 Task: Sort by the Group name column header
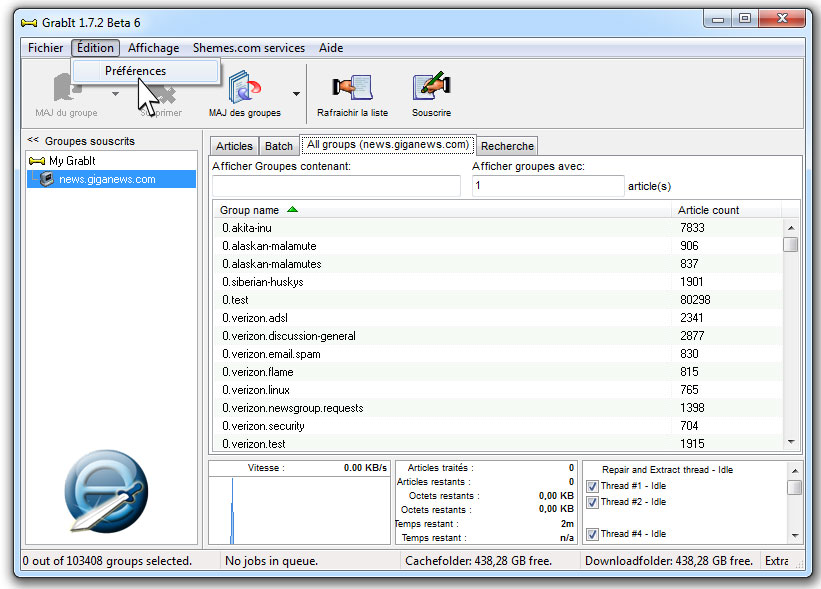(442, 210)
